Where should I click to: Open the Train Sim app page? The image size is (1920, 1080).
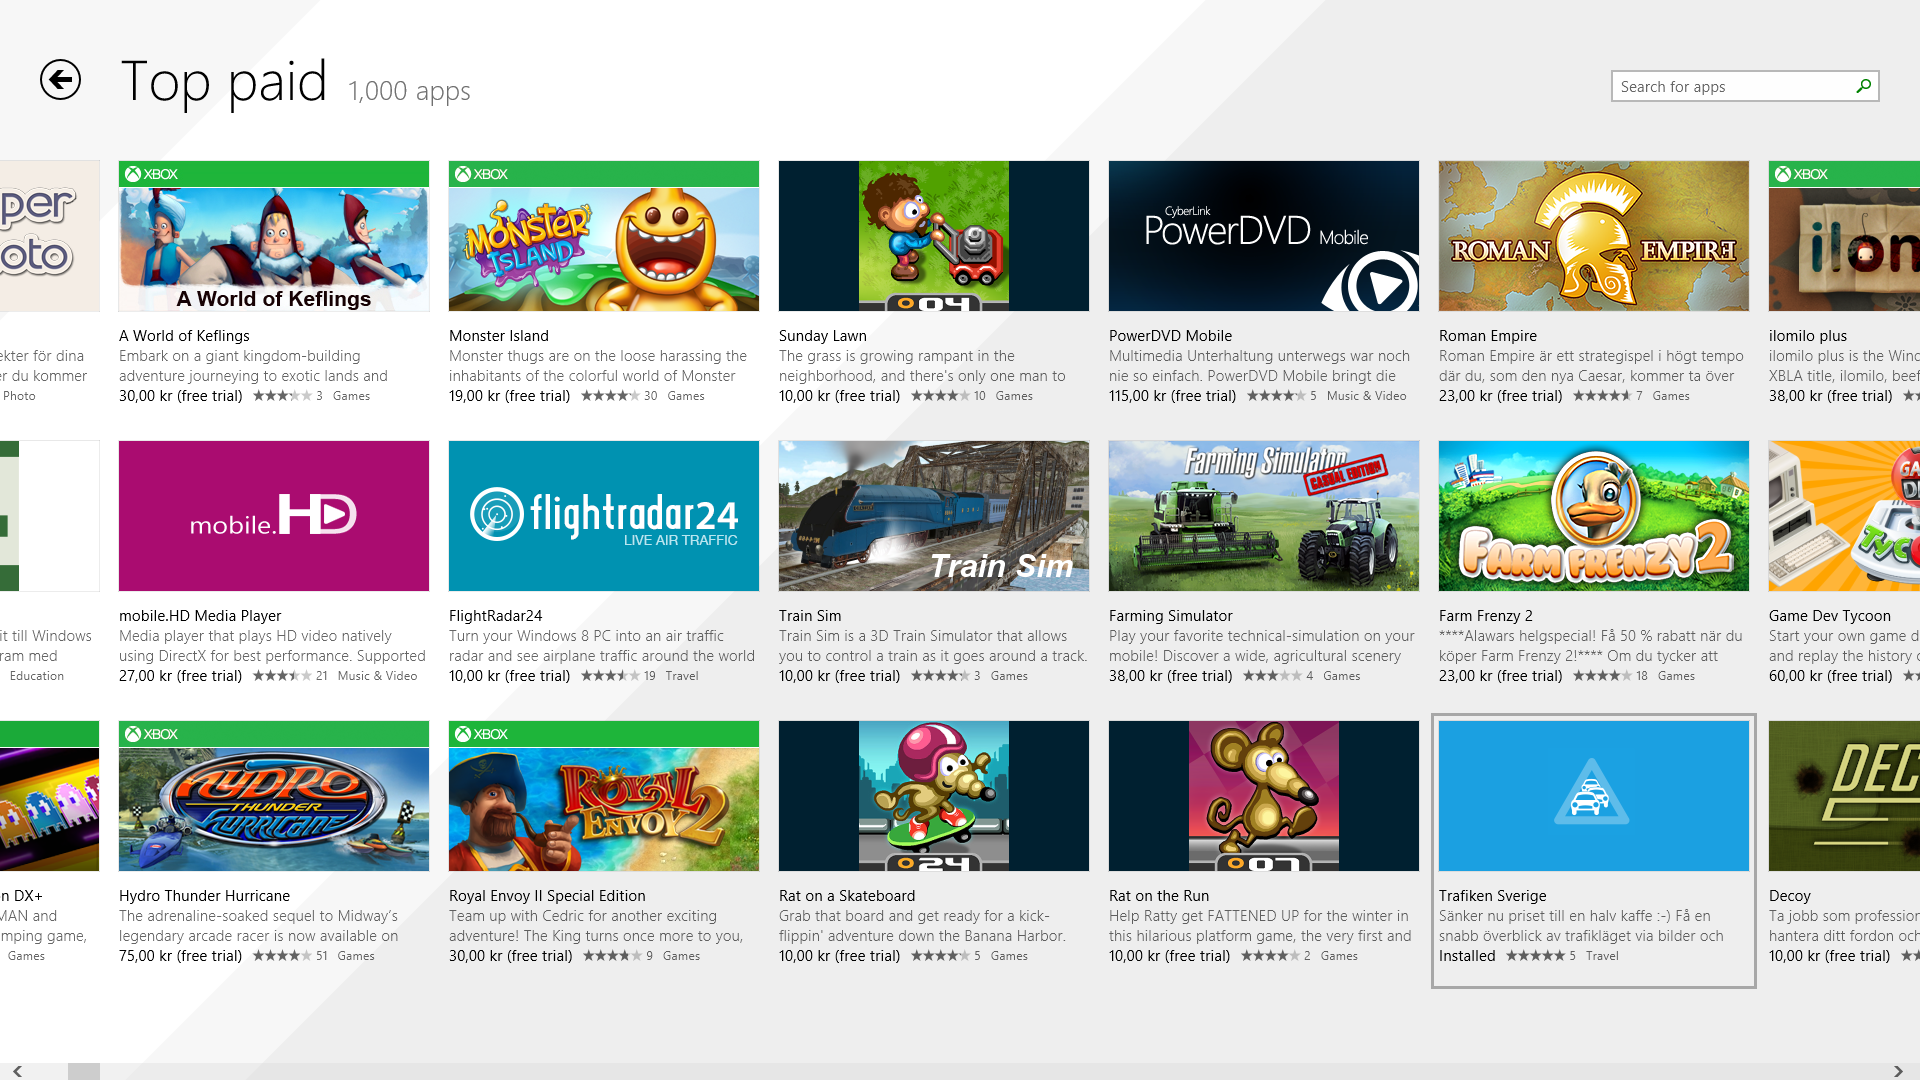click(933, 516)
